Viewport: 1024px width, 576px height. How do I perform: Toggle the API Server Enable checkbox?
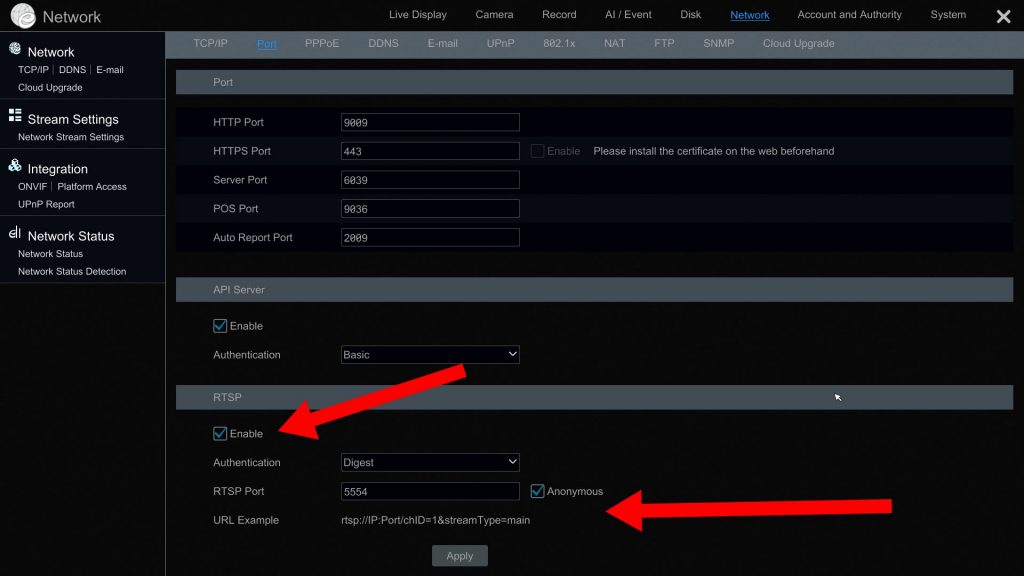click(220, 325)
